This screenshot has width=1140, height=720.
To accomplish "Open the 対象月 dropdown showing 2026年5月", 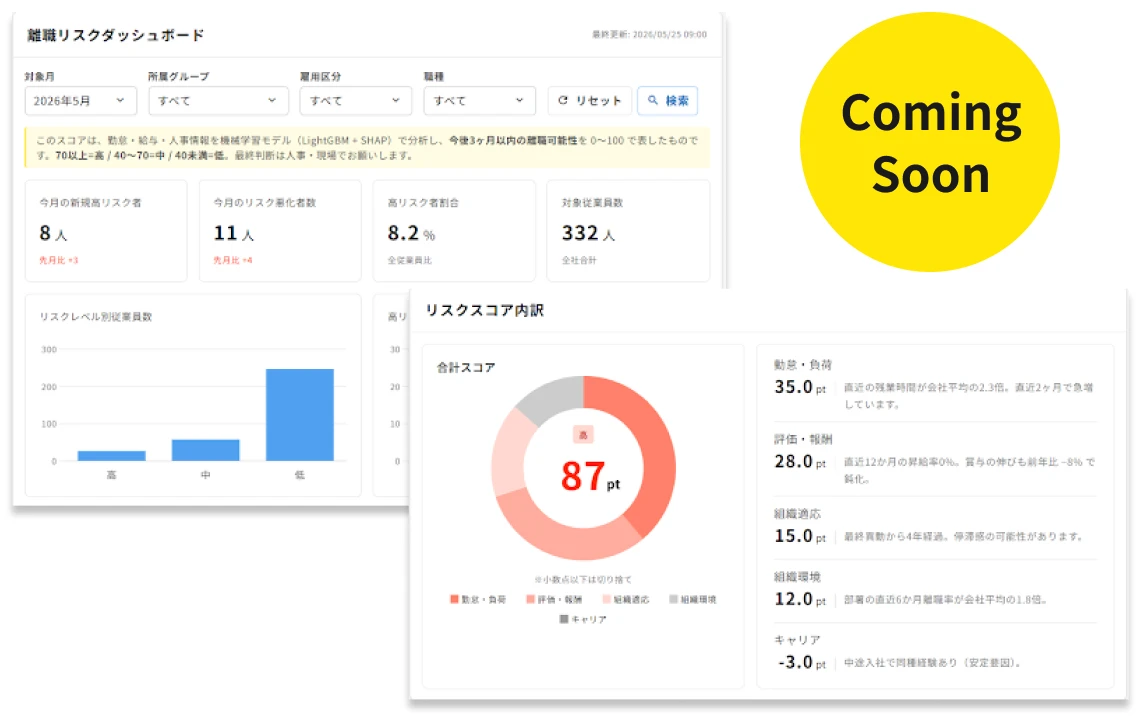I will (81, 100).
